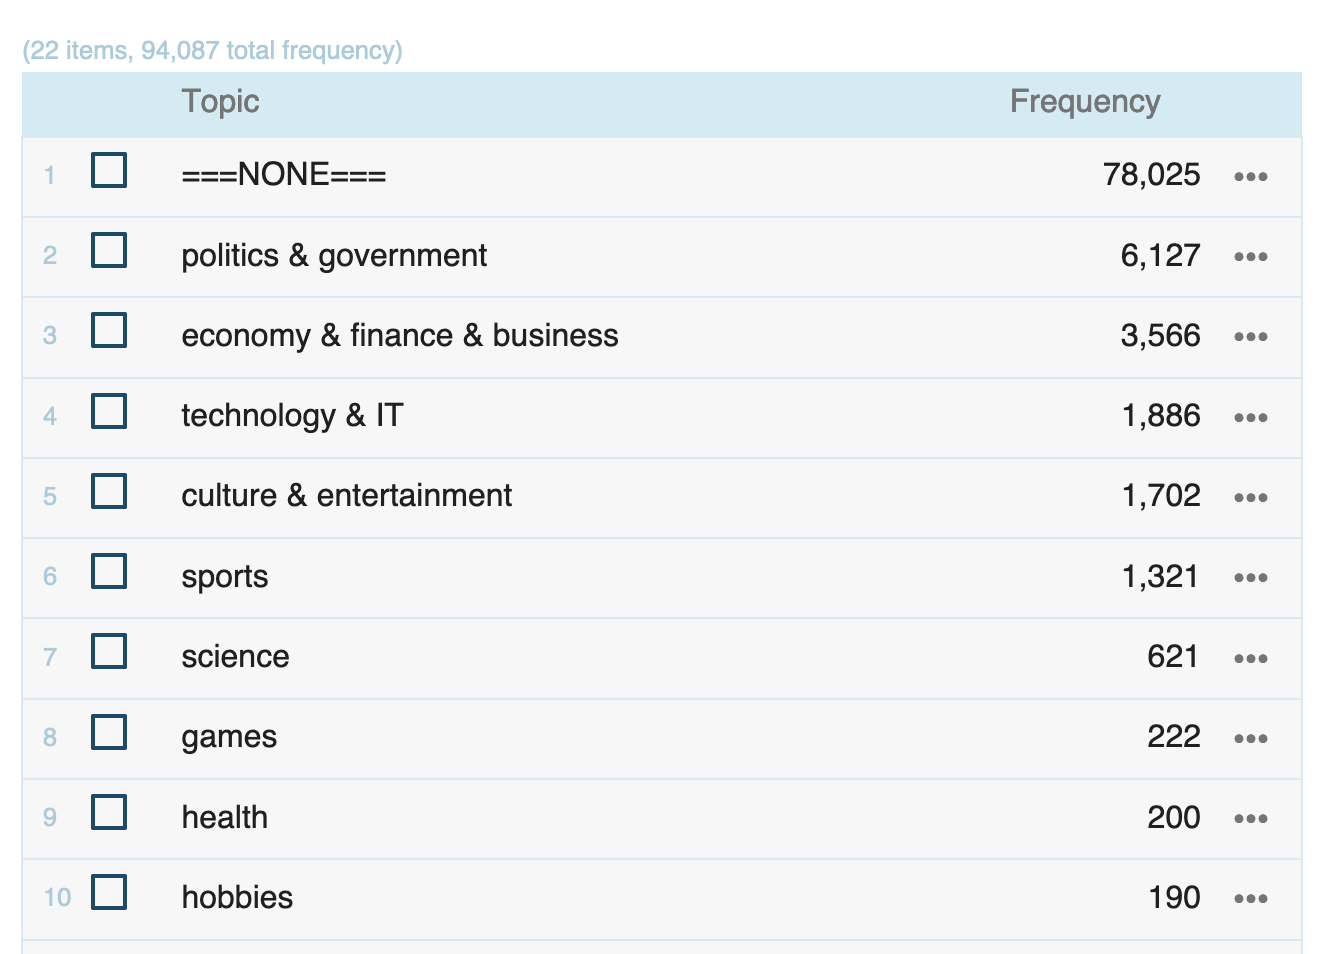Click the more options icon for science
Screen dimensions: 1322x954
tap(1250, 659)
